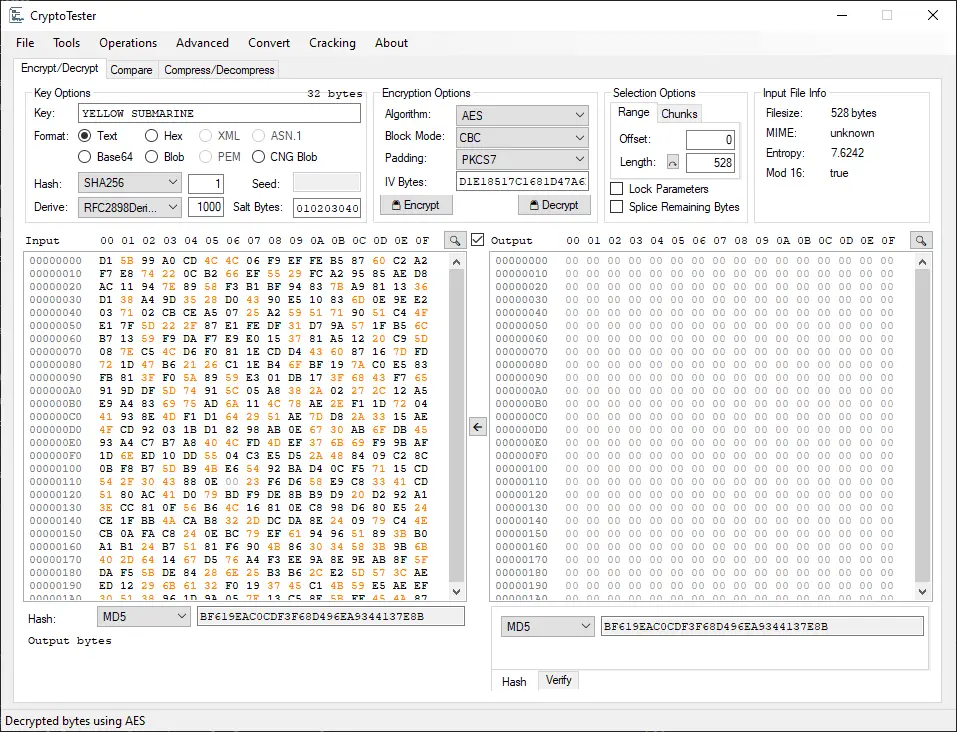Select the Hex key format radio
This screenshot has height=732, width=957.
click(x=151, y=136)
